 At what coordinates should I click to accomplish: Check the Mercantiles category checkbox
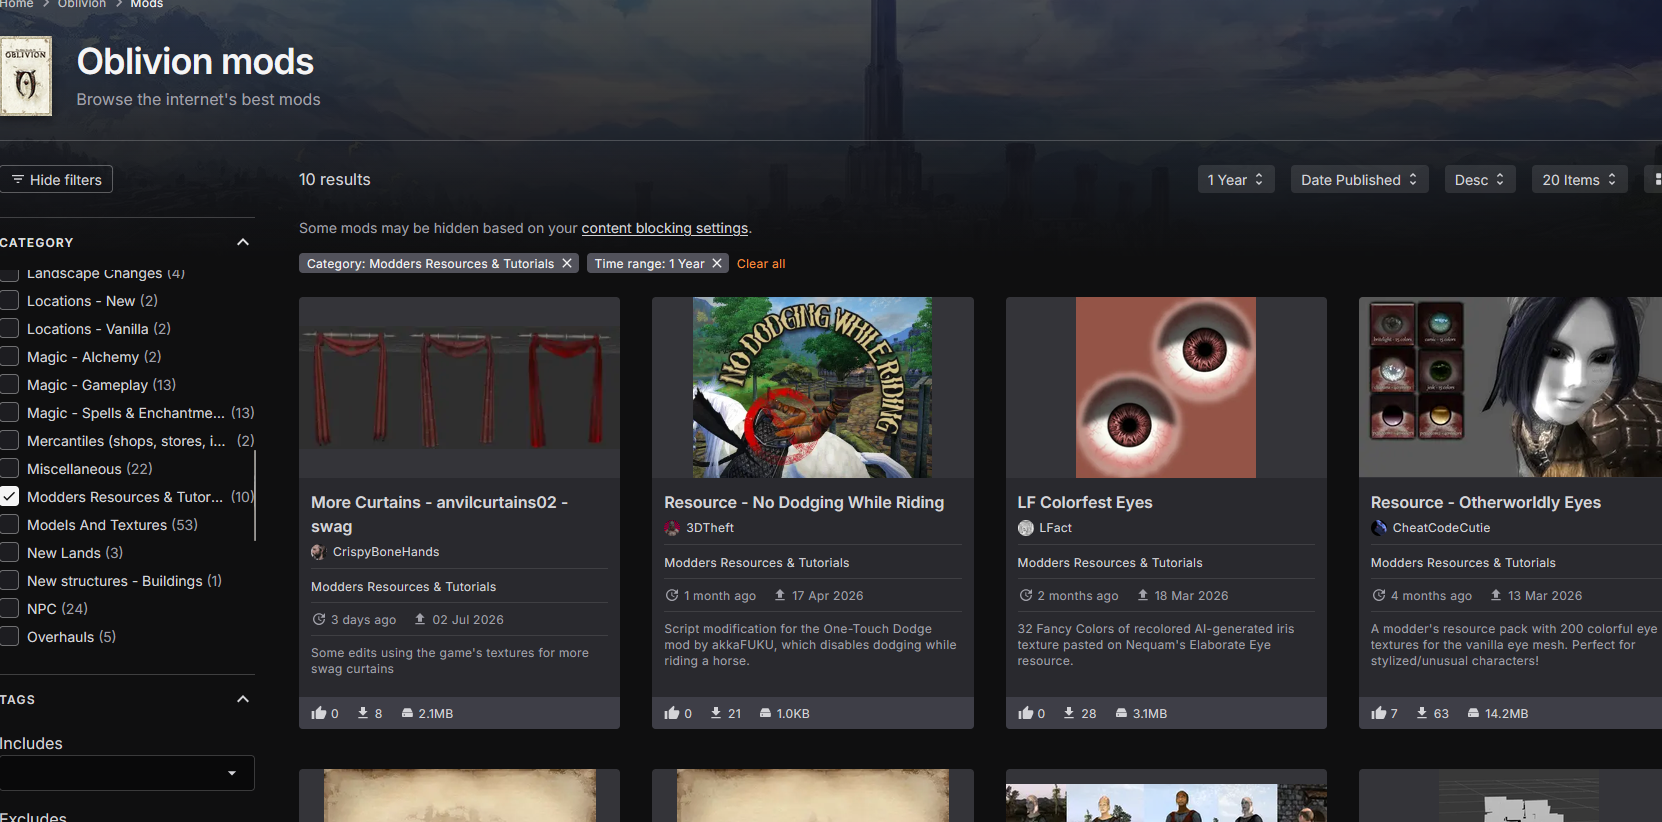point(10,440)
